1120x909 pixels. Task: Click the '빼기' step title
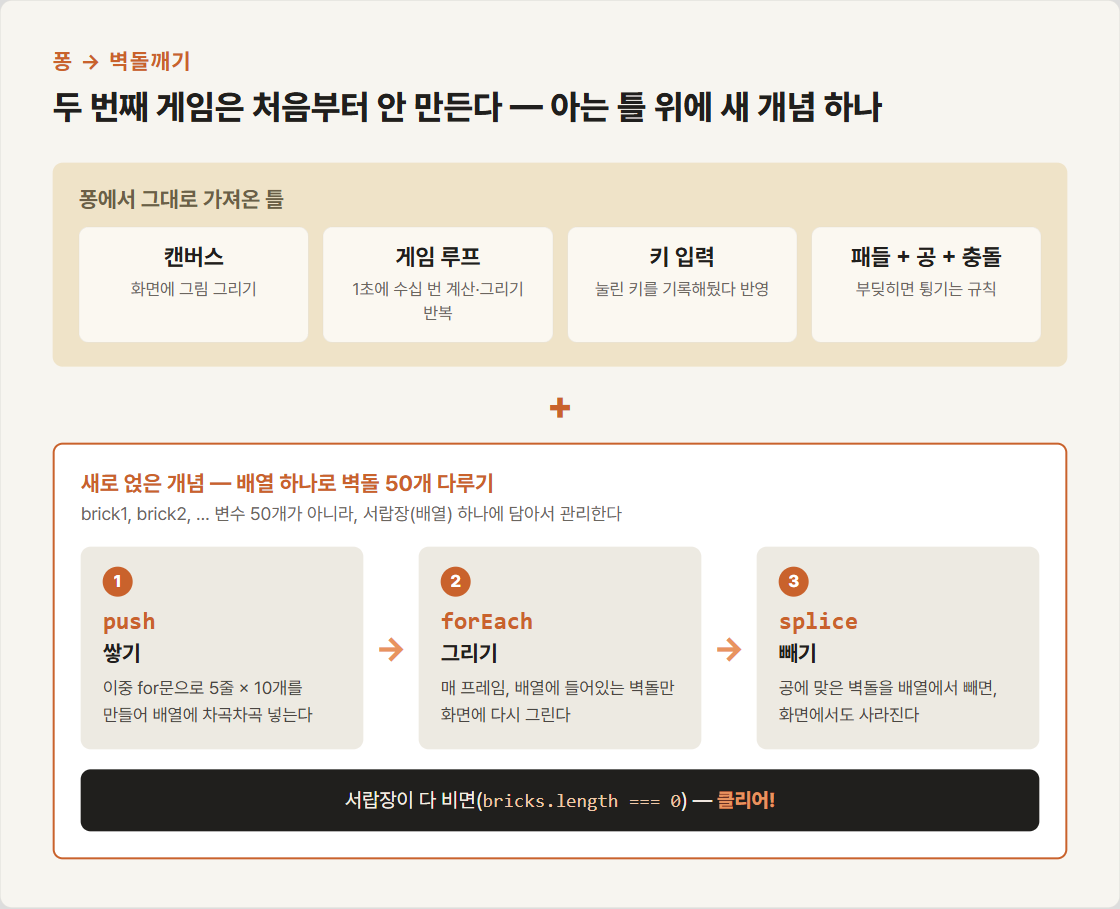tap(797, 653)
